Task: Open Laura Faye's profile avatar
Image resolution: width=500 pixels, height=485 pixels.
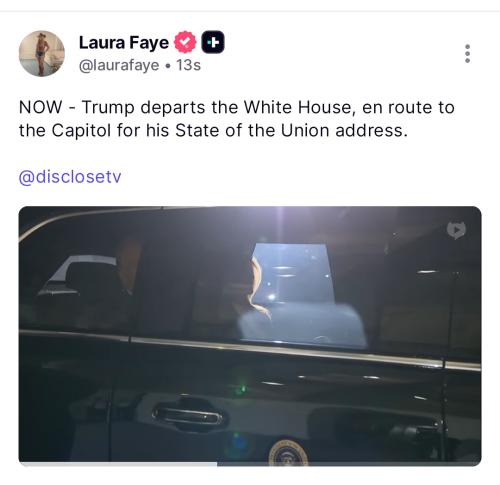Action: [x=42, y=54]
